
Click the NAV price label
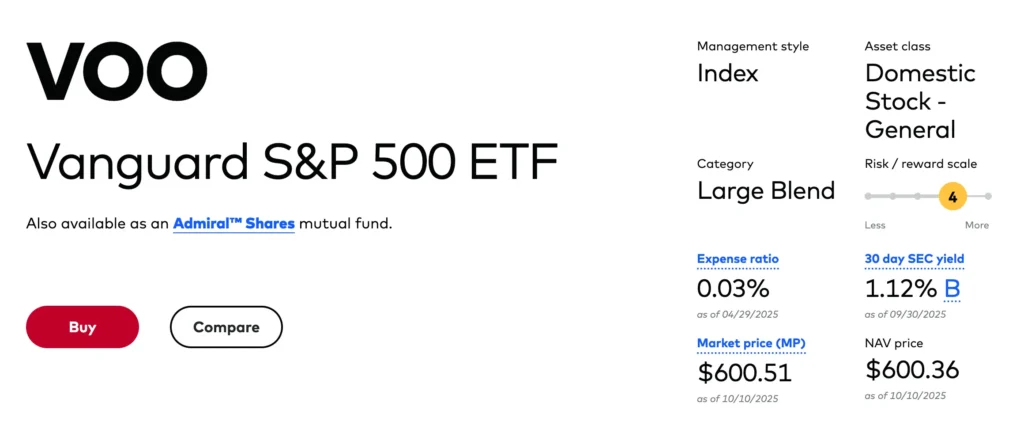point(895,343)
